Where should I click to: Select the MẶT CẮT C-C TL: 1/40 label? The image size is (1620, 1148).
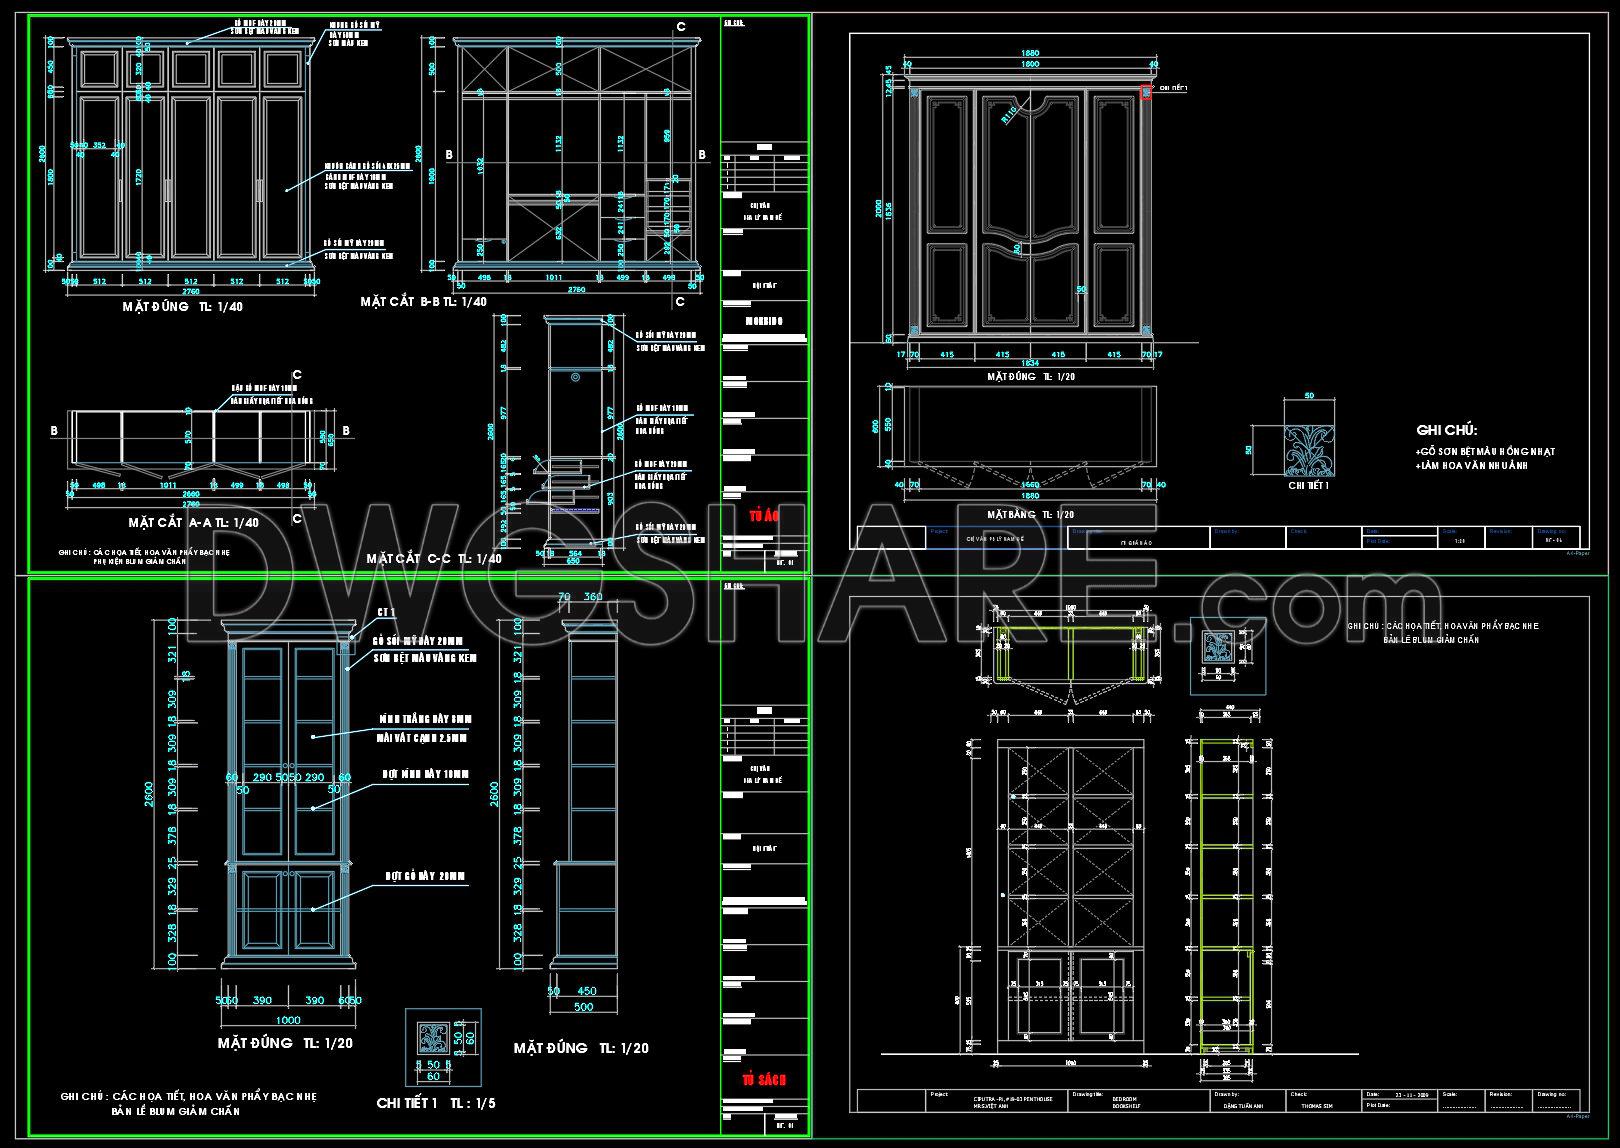click(x=434, y=558)
